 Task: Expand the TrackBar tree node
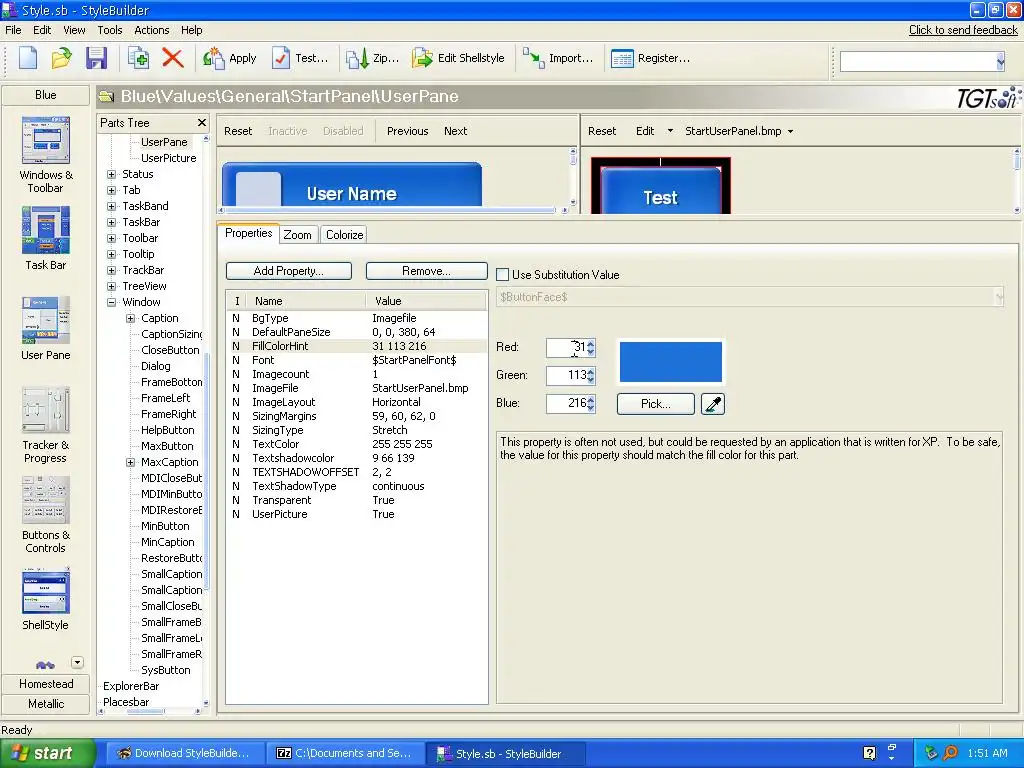pyautogui.click(x=112, y=270)
